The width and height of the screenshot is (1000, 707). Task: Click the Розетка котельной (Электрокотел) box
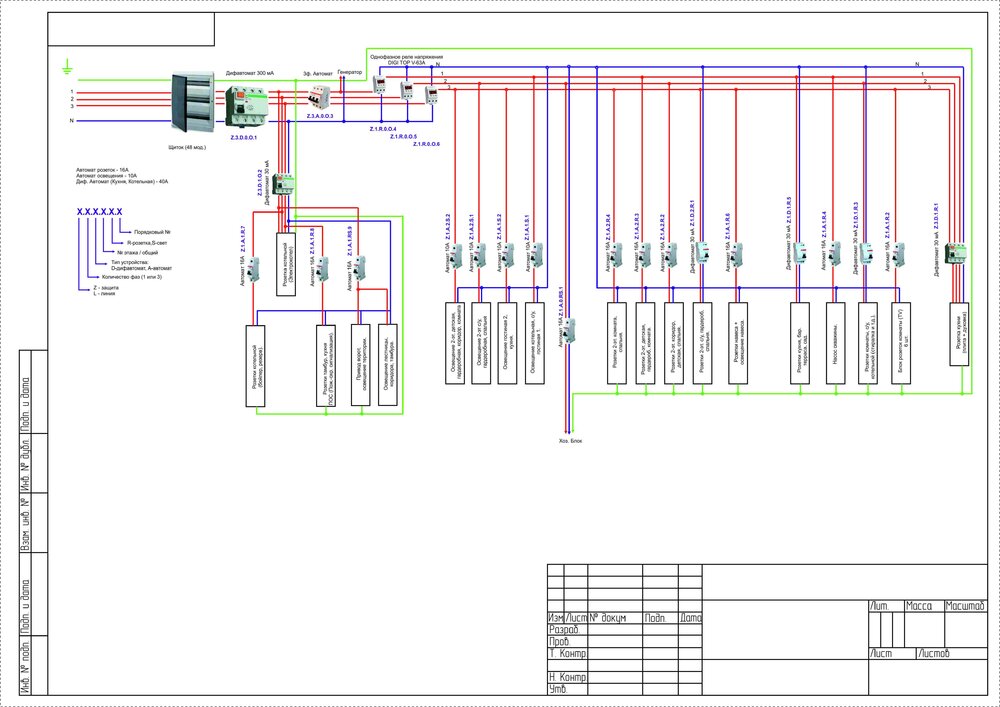[x=286, y=264]
